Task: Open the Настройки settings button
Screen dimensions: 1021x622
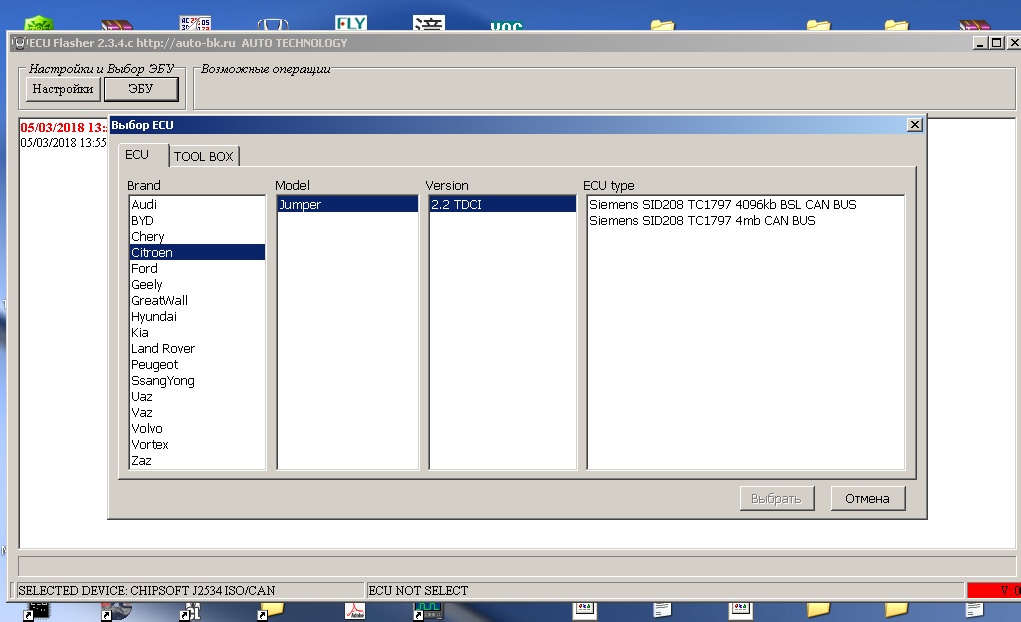Action: [63, 89]
